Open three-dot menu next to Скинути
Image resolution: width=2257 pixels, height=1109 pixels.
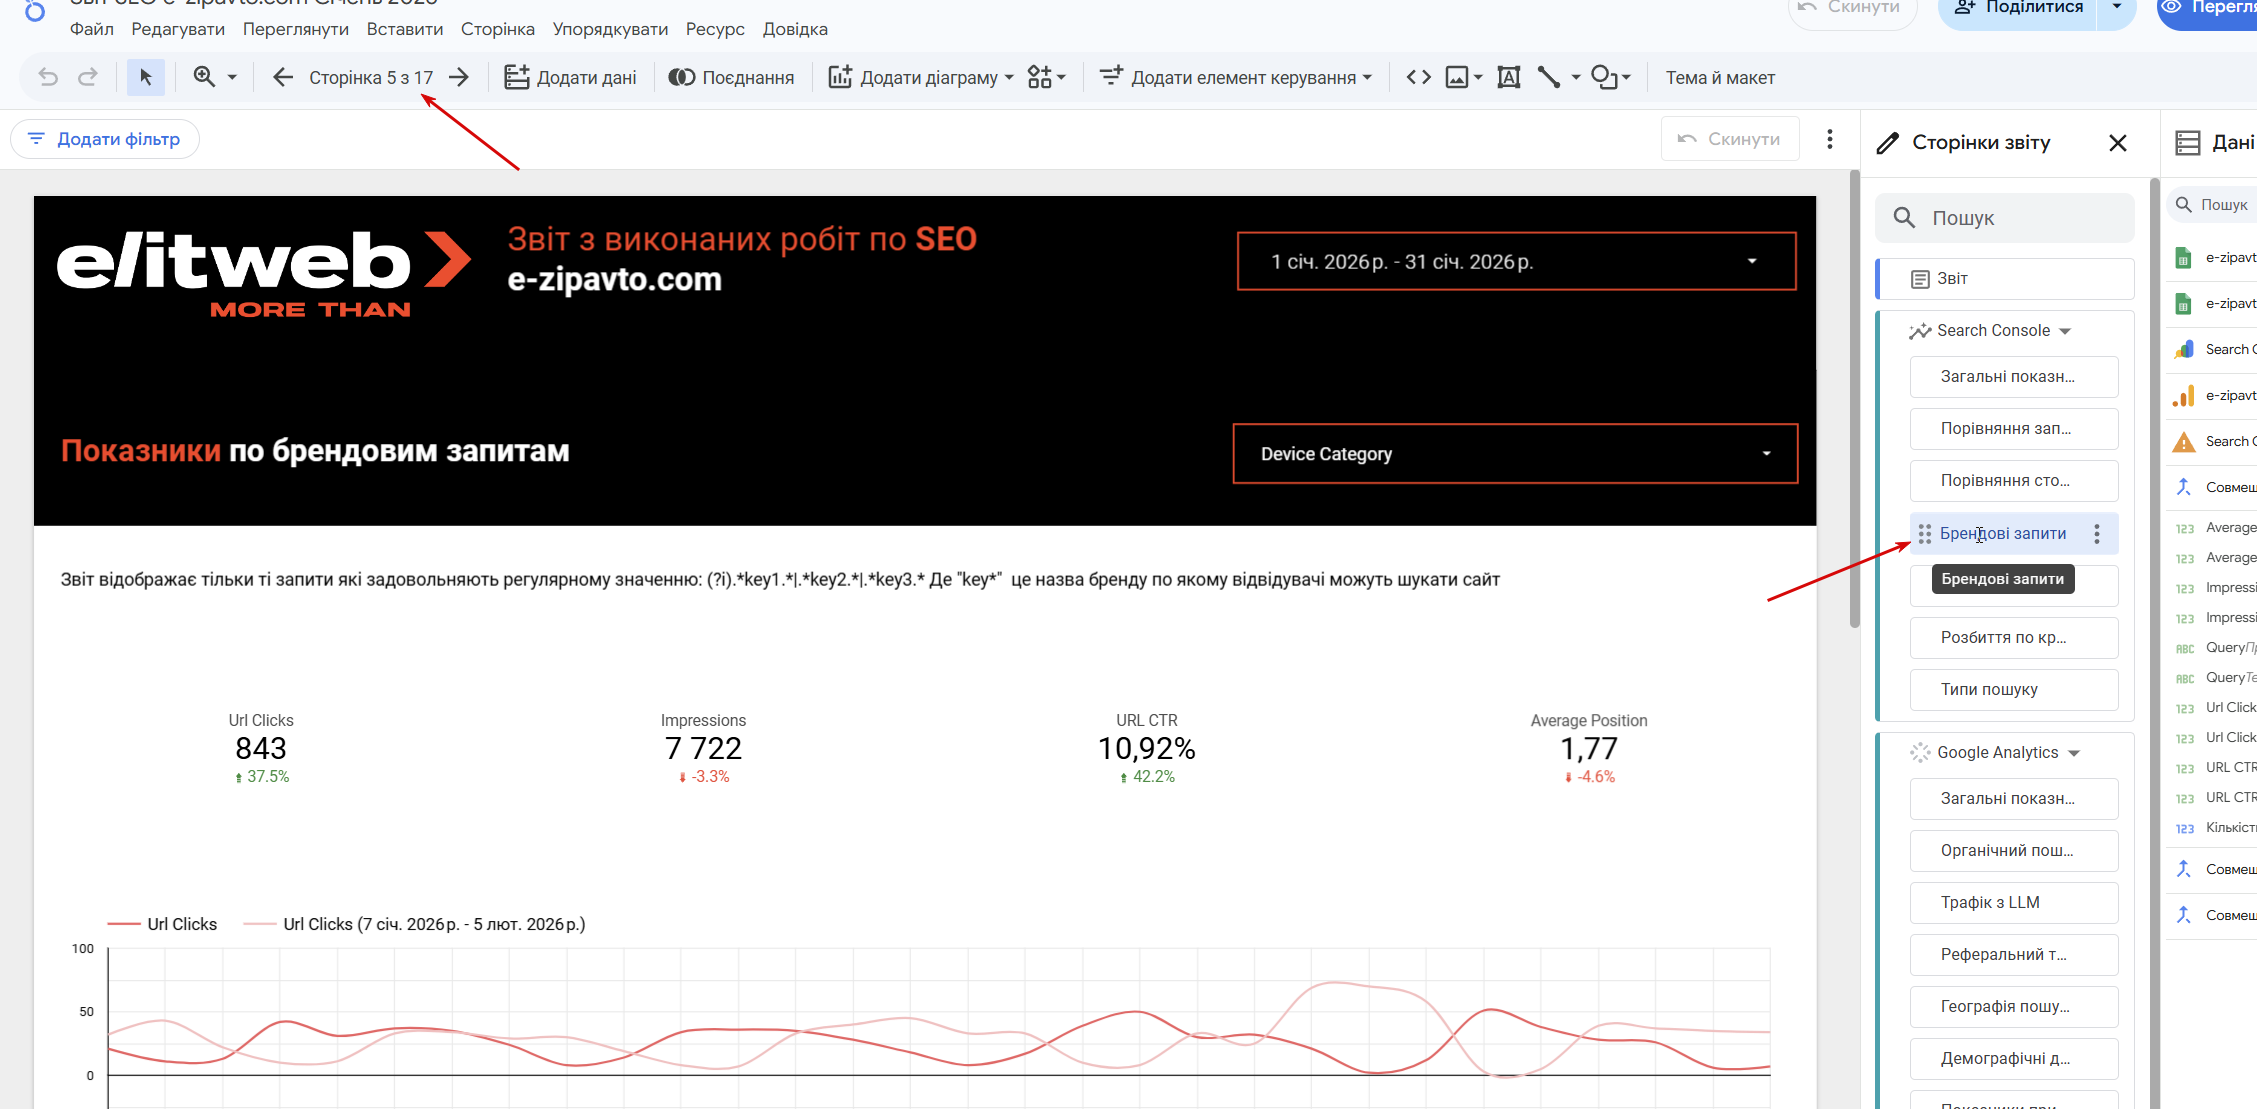pos(1829,139)
